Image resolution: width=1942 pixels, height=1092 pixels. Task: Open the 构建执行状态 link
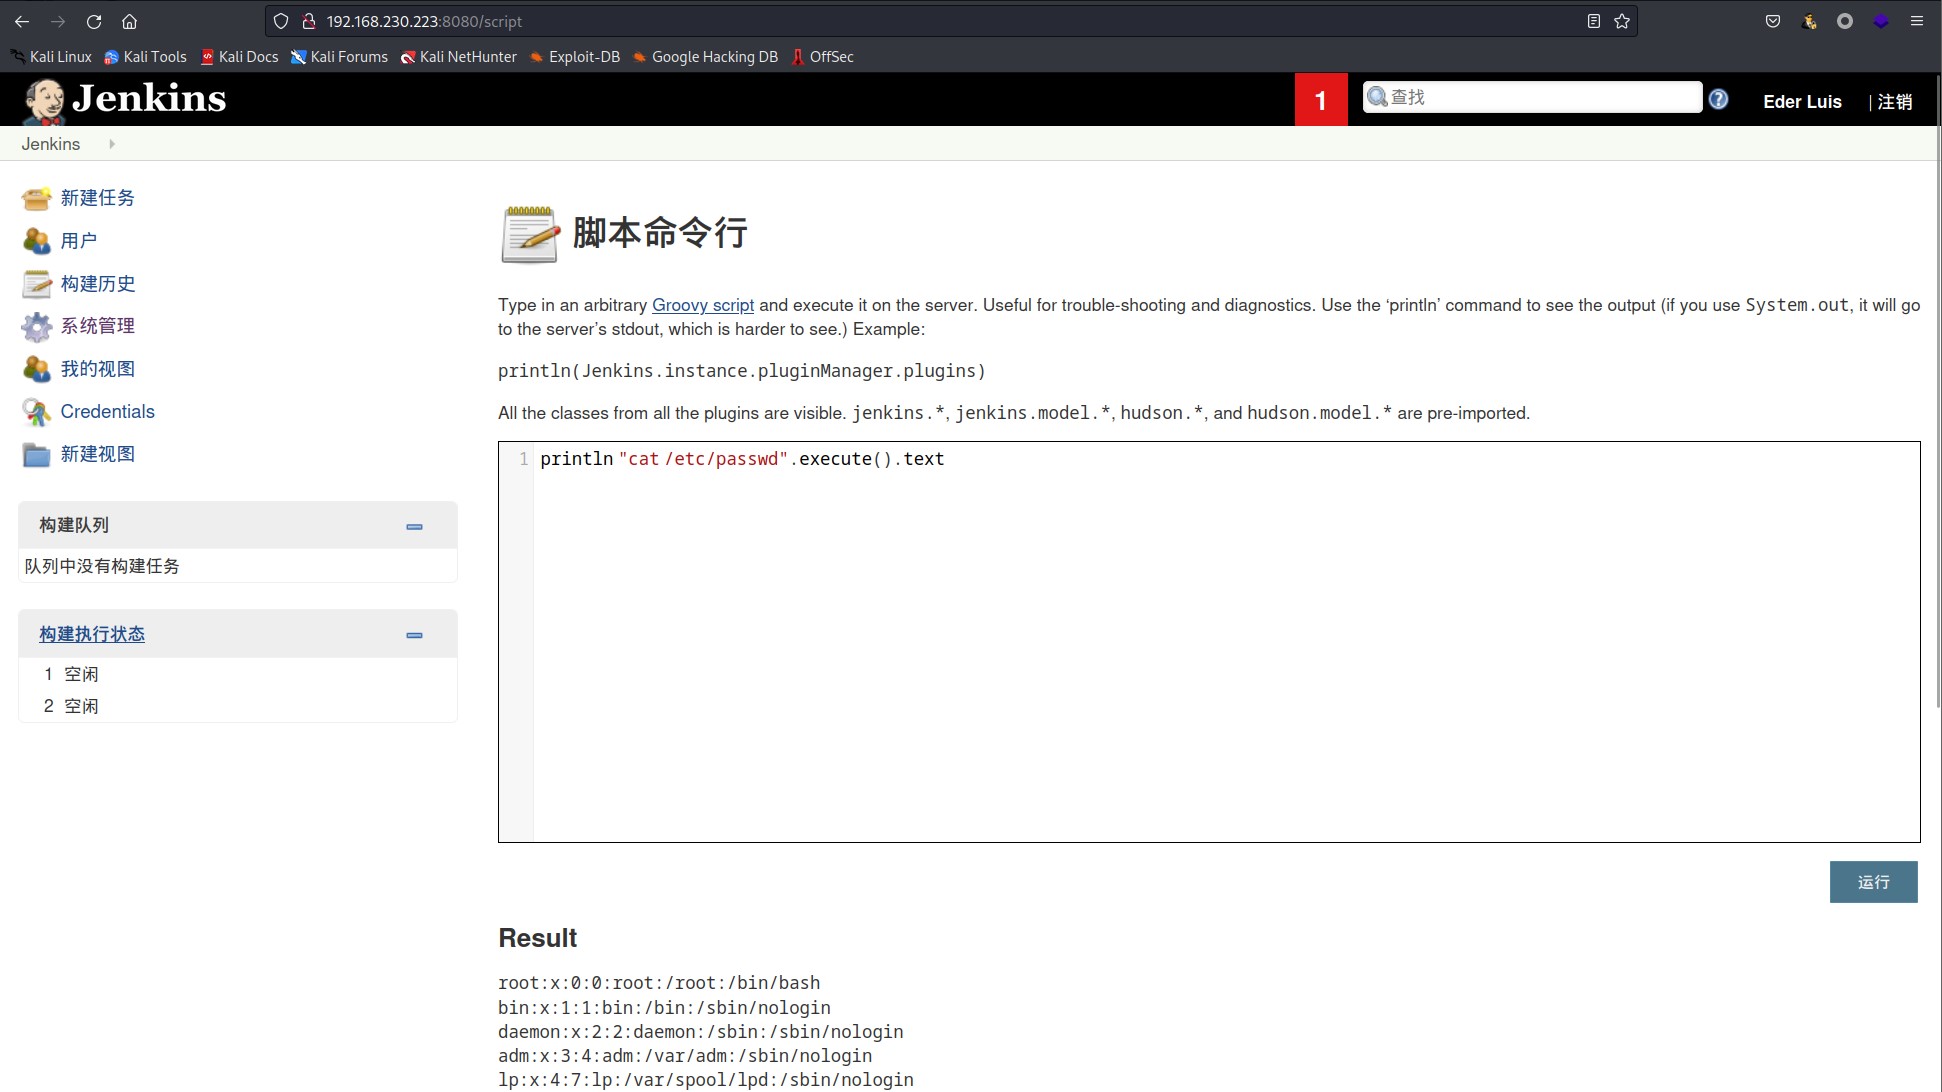[92, 634]
